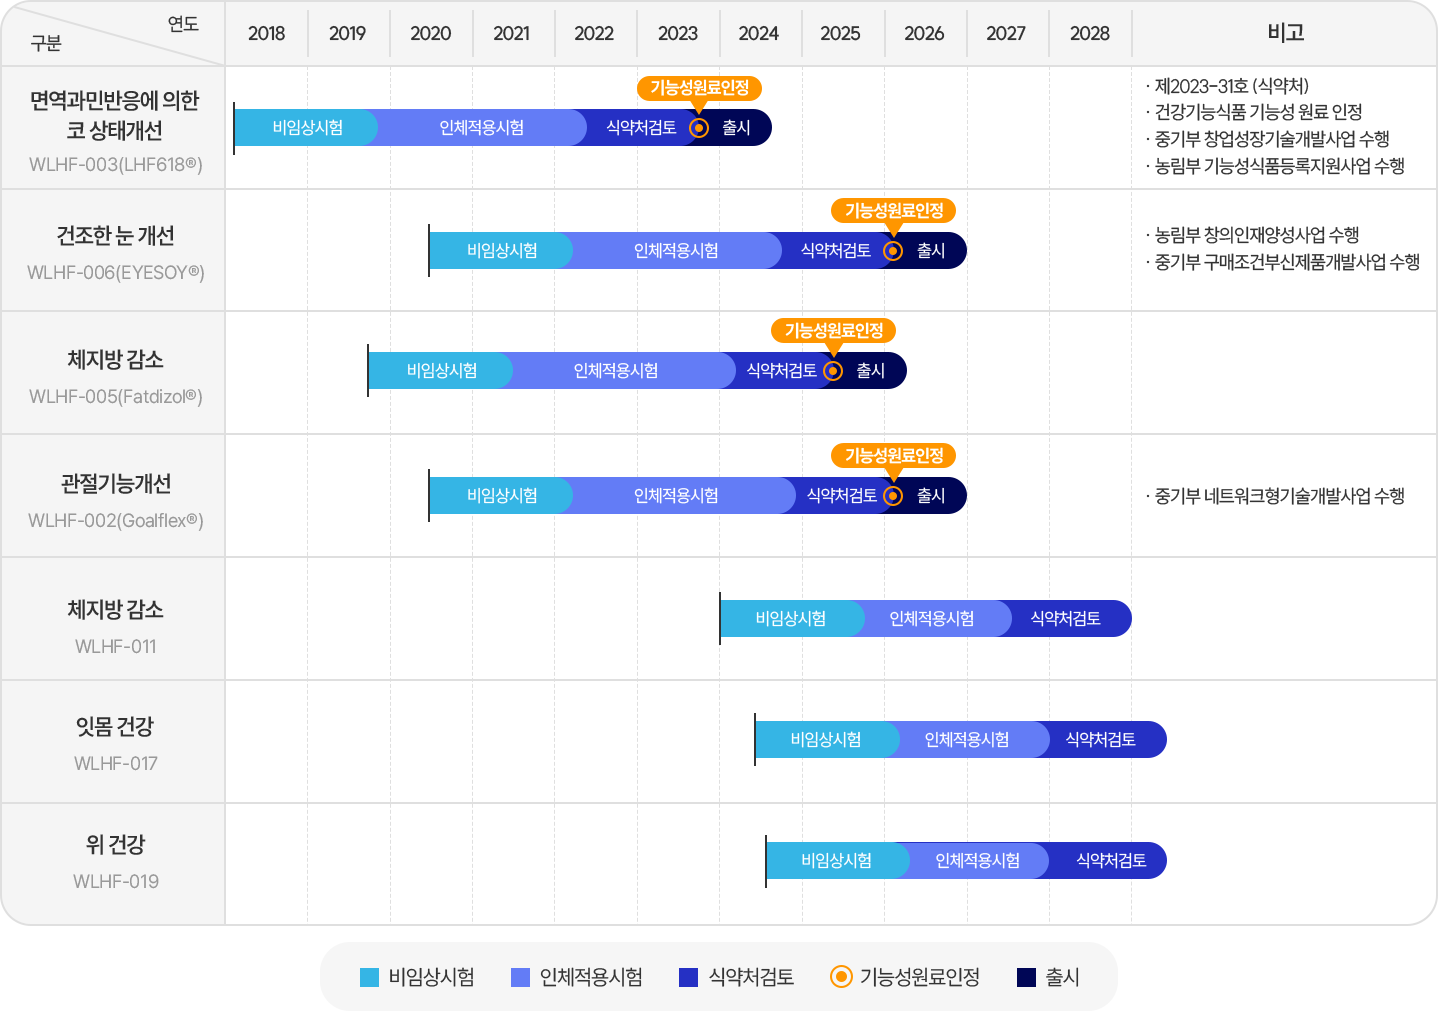Click the orange 기능성원료인정 callout above WLHF-003 bar
This screenshot has height=1011, width=1438.
[700, 88]
